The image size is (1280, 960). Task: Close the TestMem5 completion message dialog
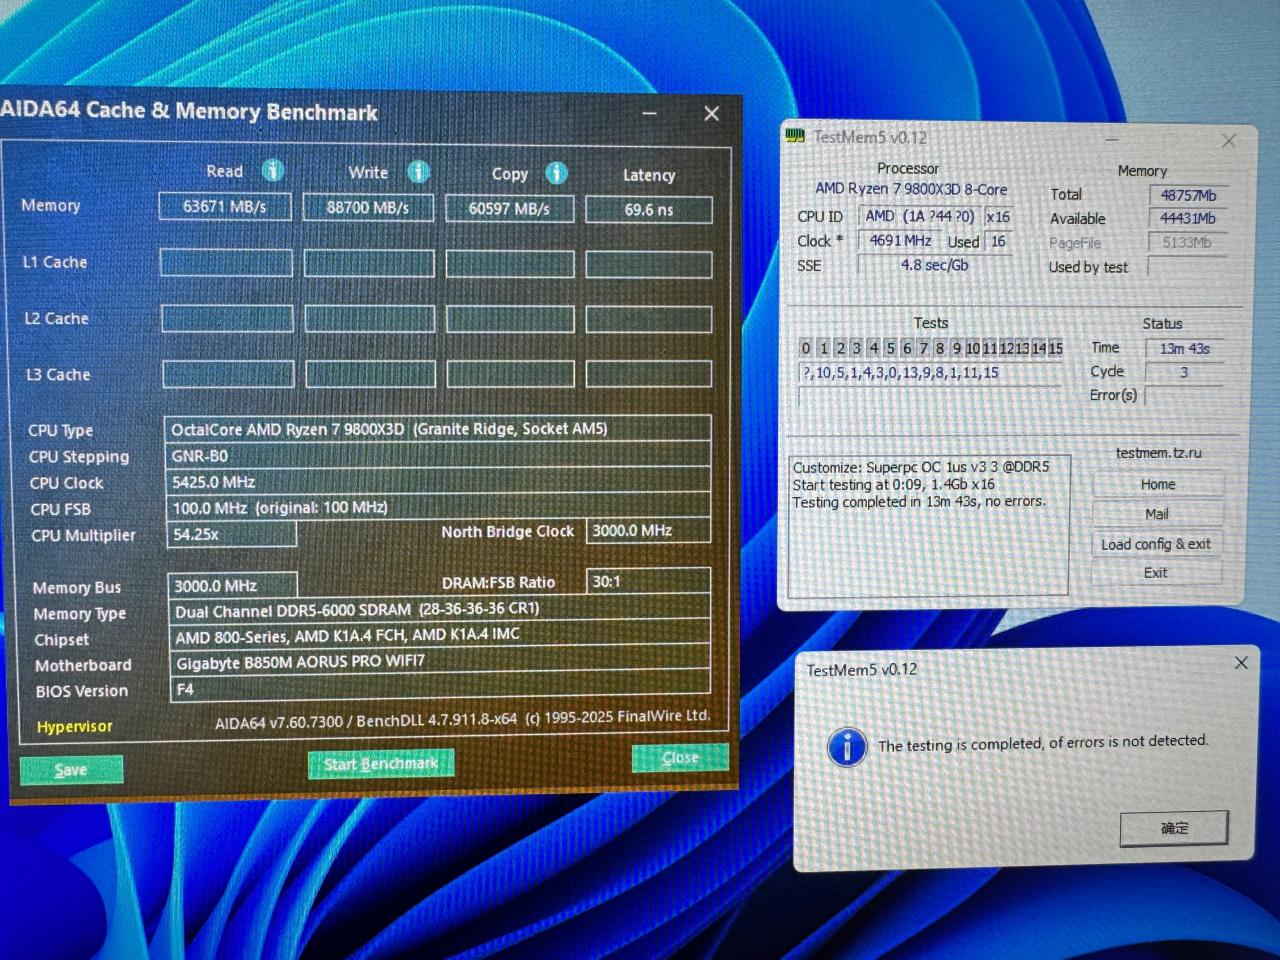pos(1241,662)
